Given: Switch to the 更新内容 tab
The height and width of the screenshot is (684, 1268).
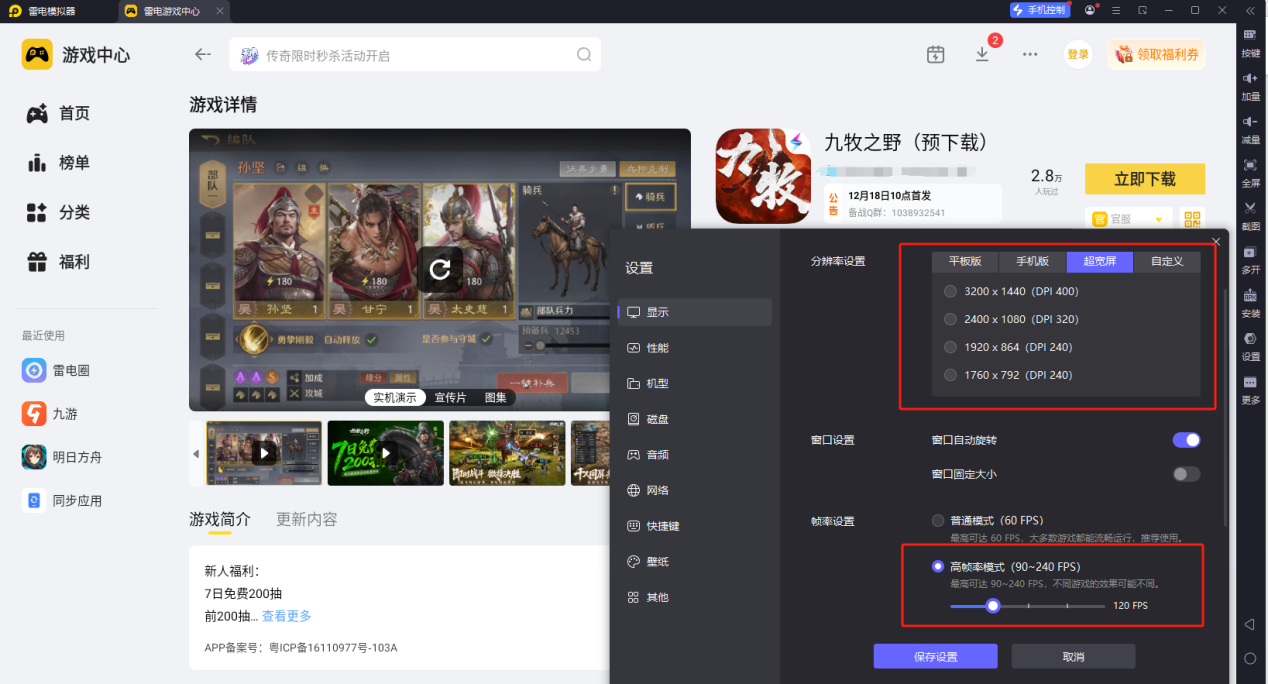Looking at the screenshot, I should [307, 519].
